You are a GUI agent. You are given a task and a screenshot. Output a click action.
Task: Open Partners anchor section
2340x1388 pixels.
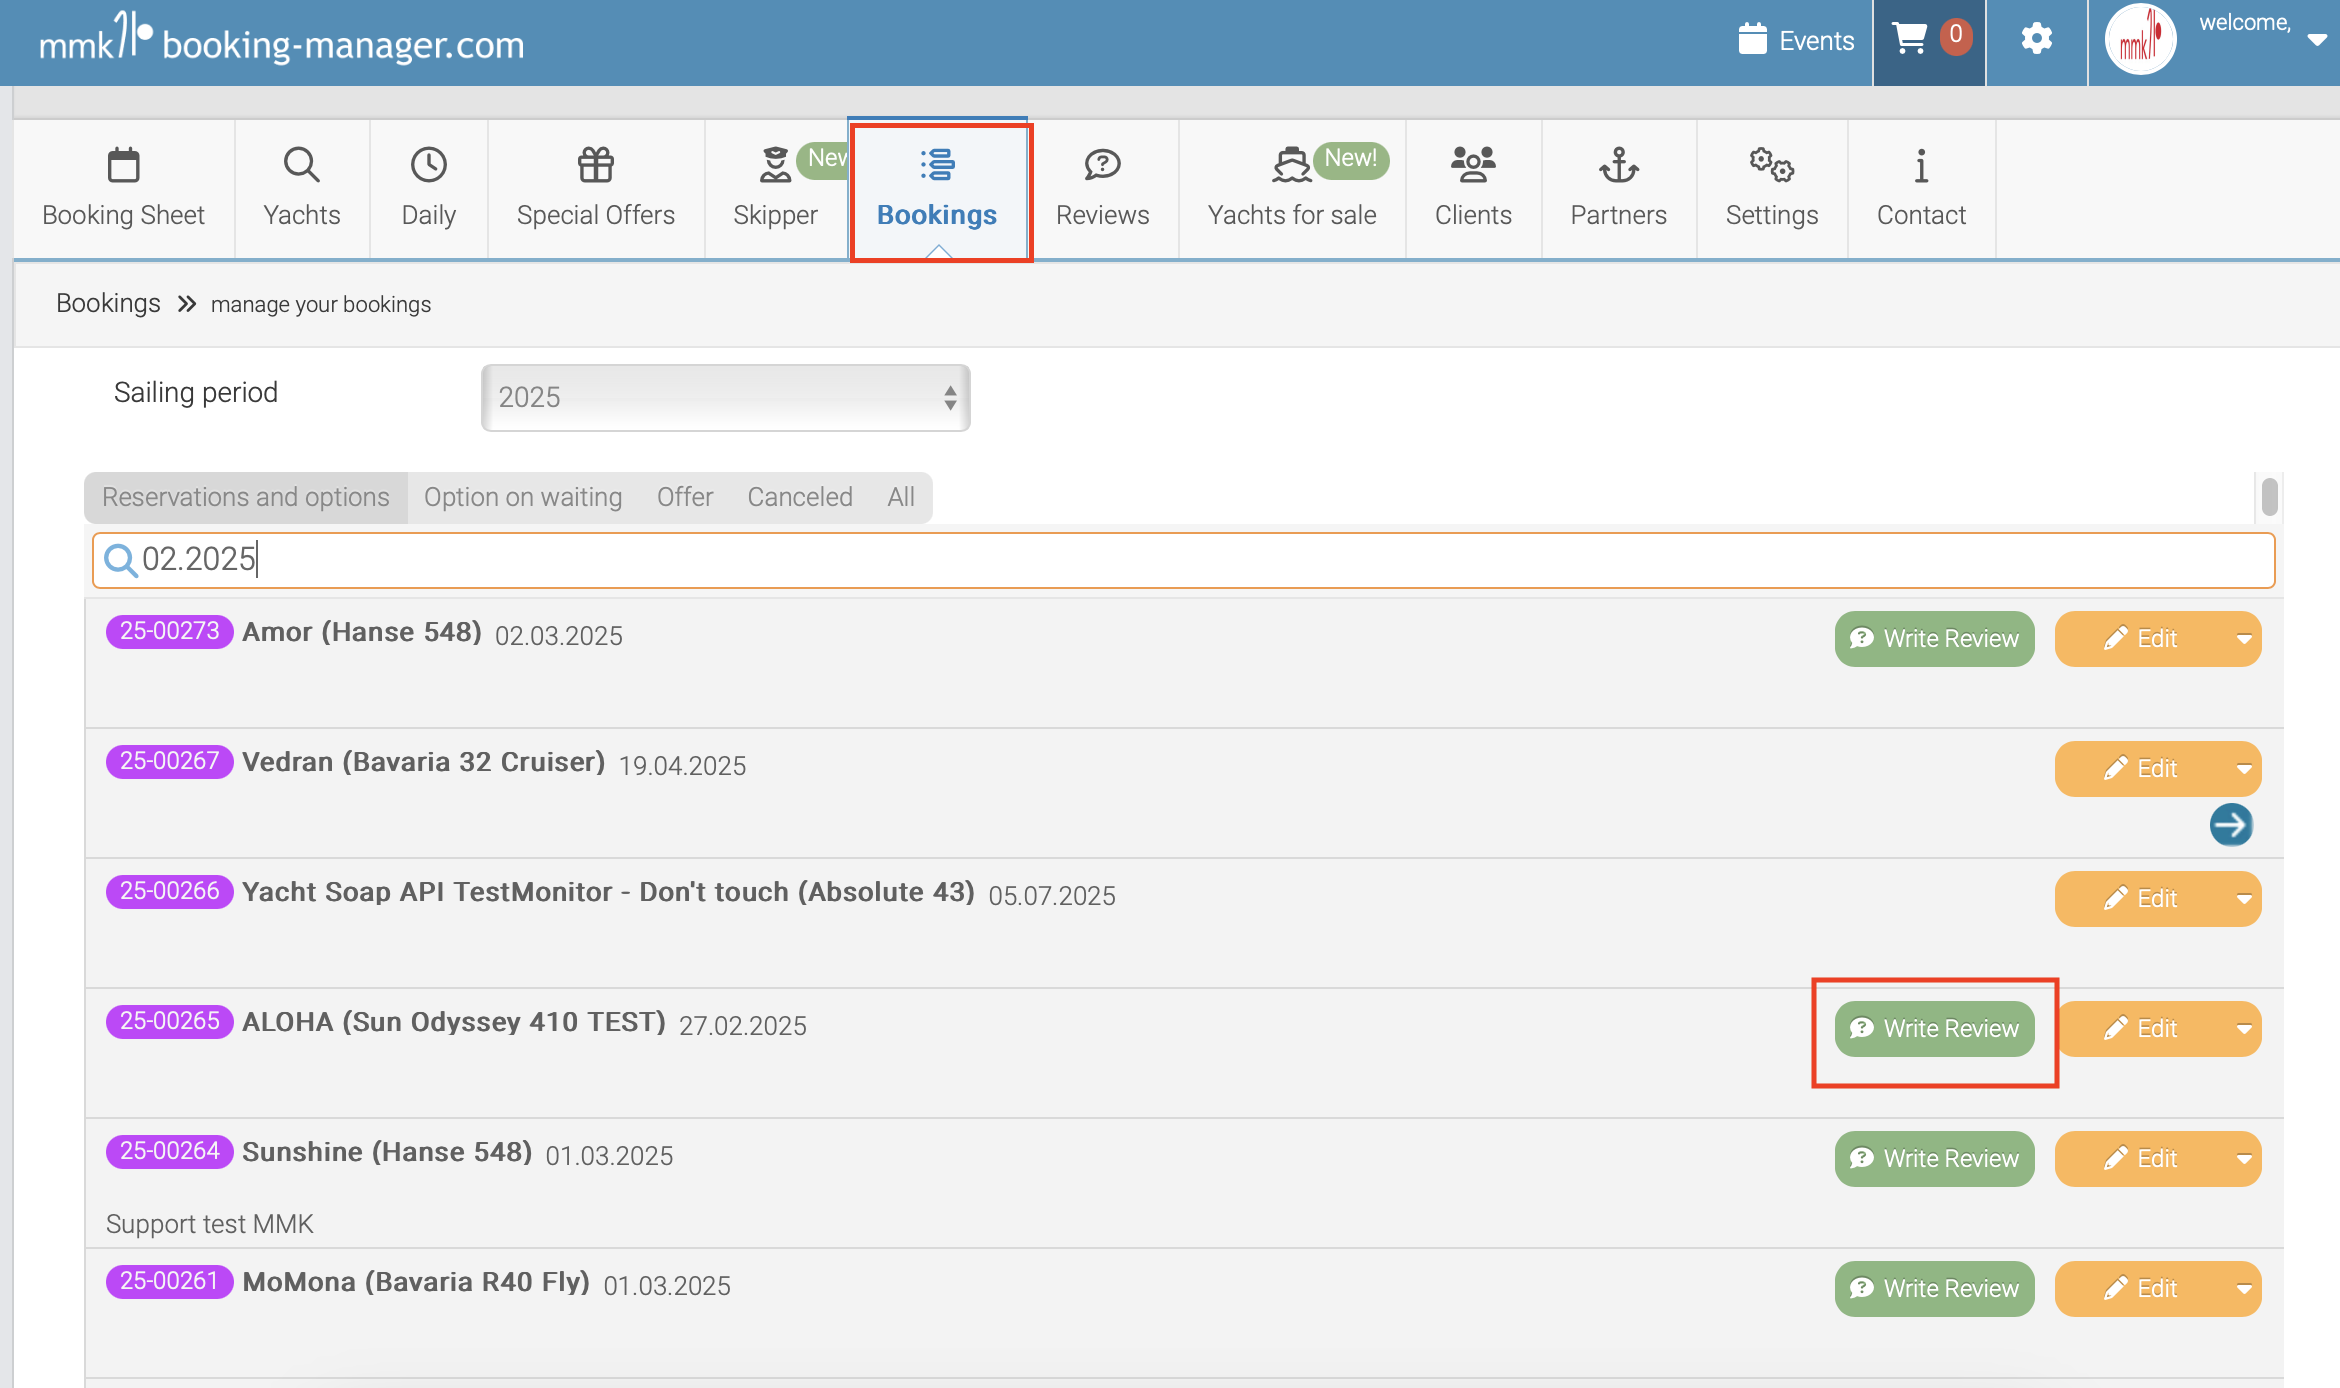click(x=1617, y=189)
